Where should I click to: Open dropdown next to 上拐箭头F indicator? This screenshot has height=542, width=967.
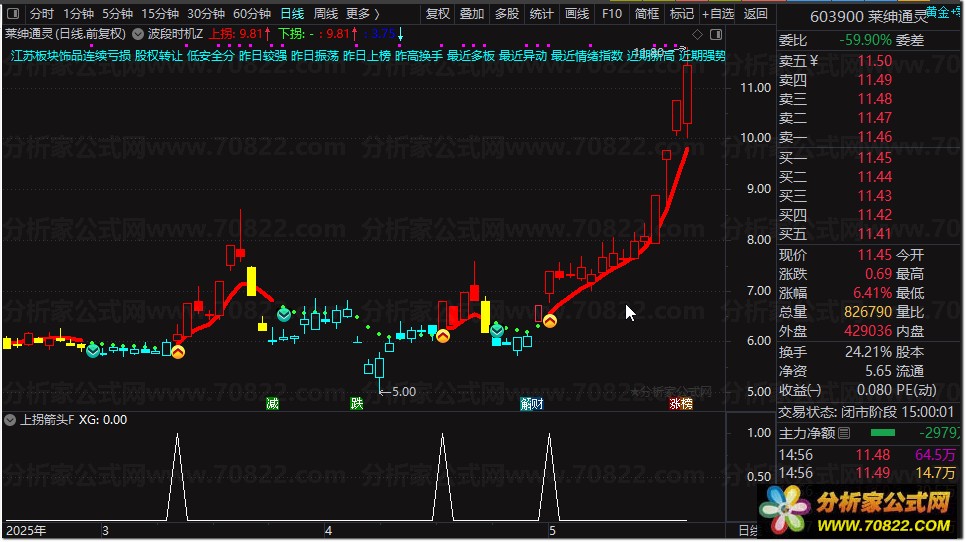(10, 420)
